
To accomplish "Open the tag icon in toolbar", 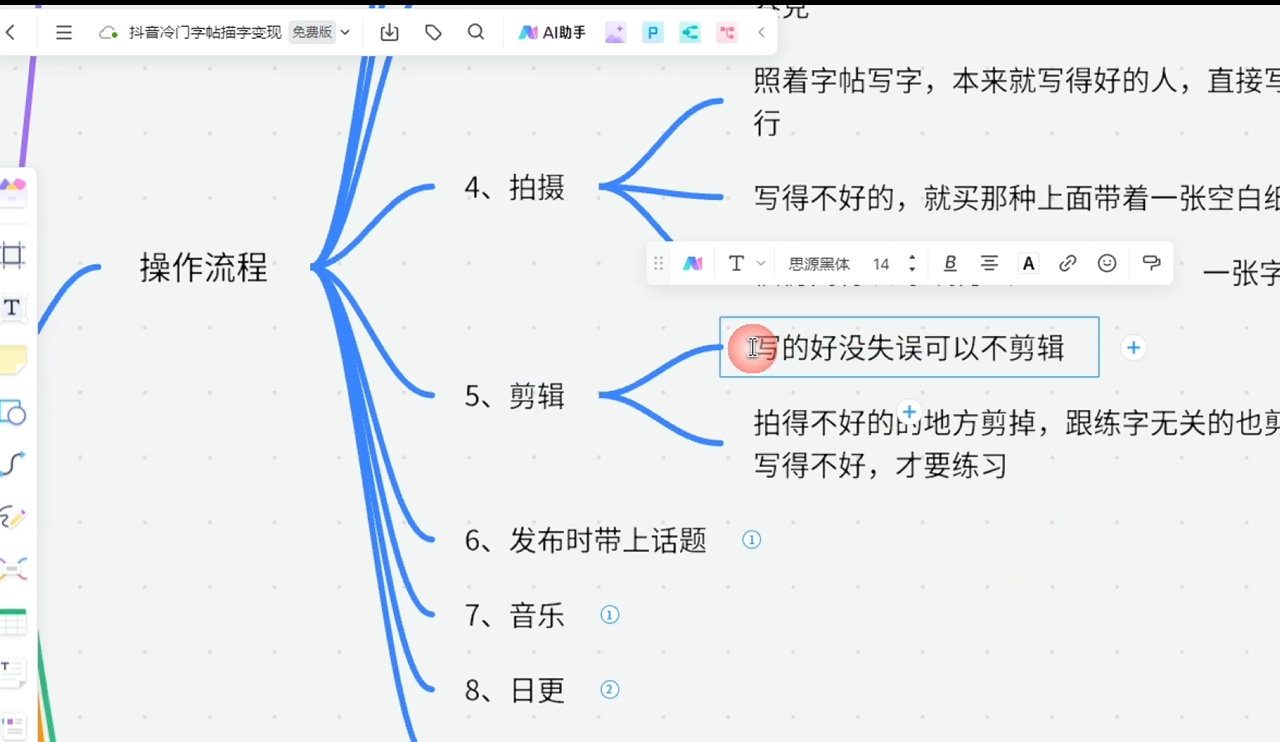I will (x=433, y=33).
